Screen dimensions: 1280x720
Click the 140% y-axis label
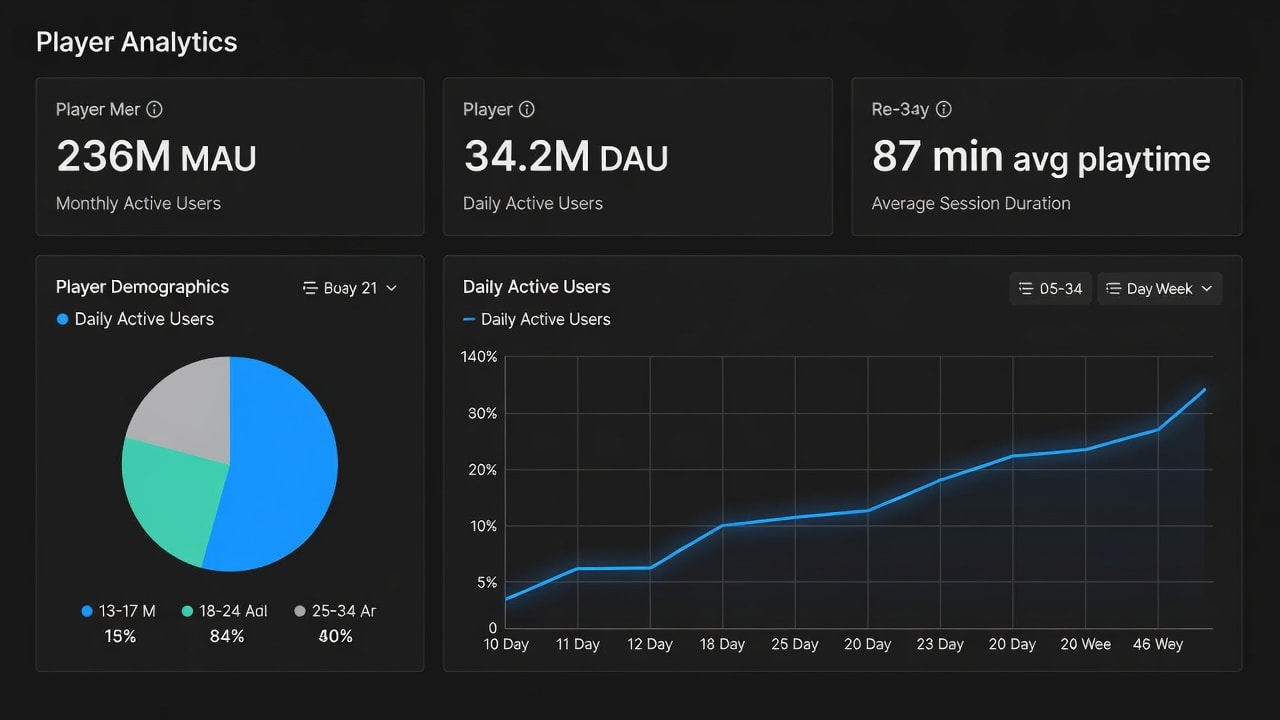coord(478,357)
